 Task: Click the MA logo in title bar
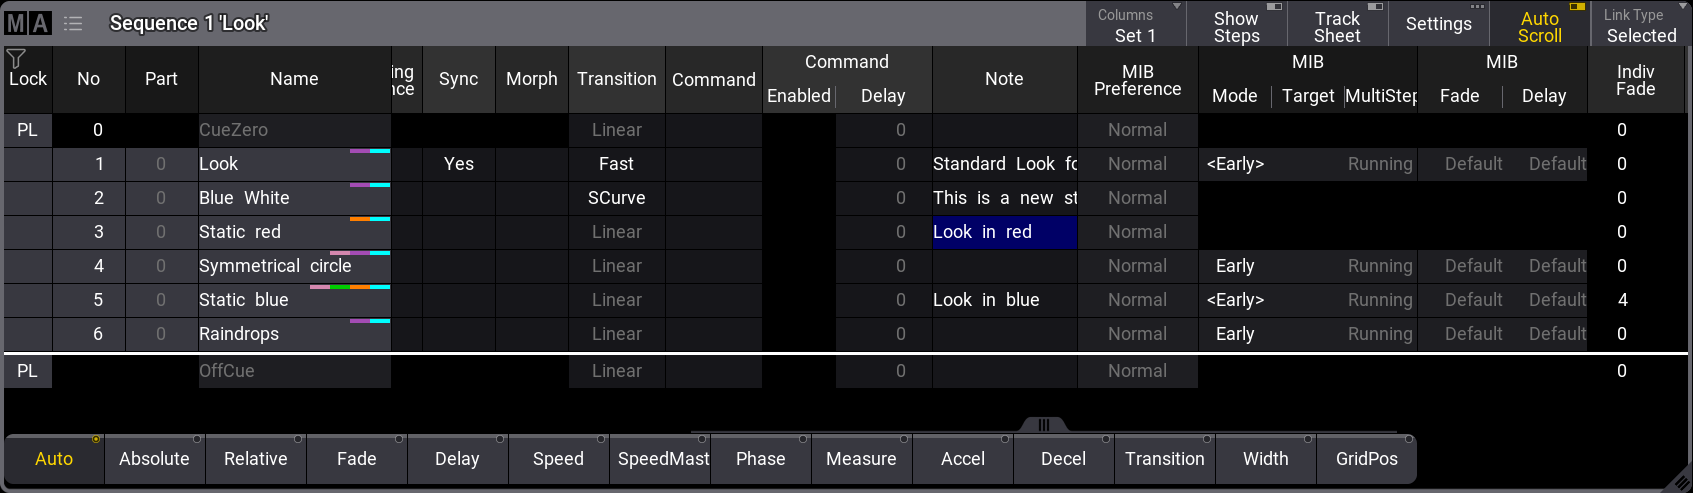pos(28,23)
